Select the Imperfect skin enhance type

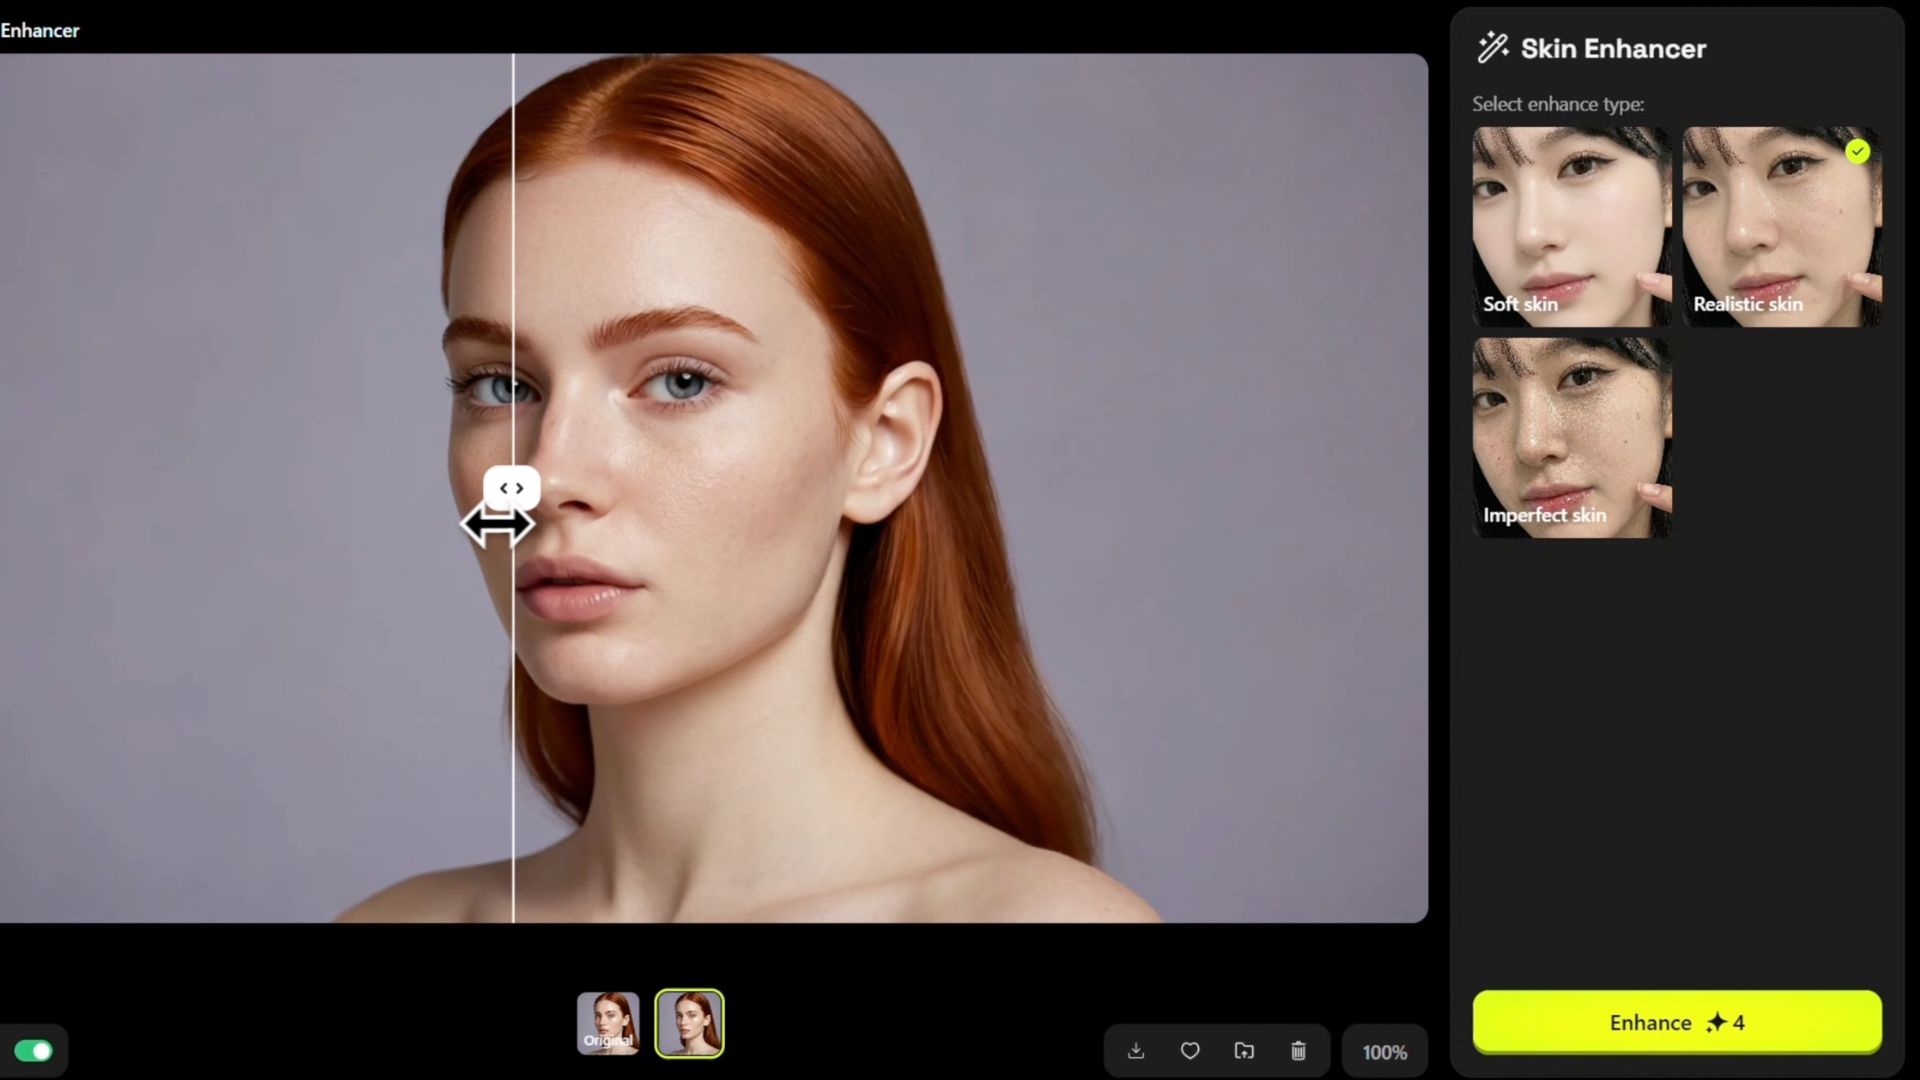pyautogui.click(x=1571, y=437)
